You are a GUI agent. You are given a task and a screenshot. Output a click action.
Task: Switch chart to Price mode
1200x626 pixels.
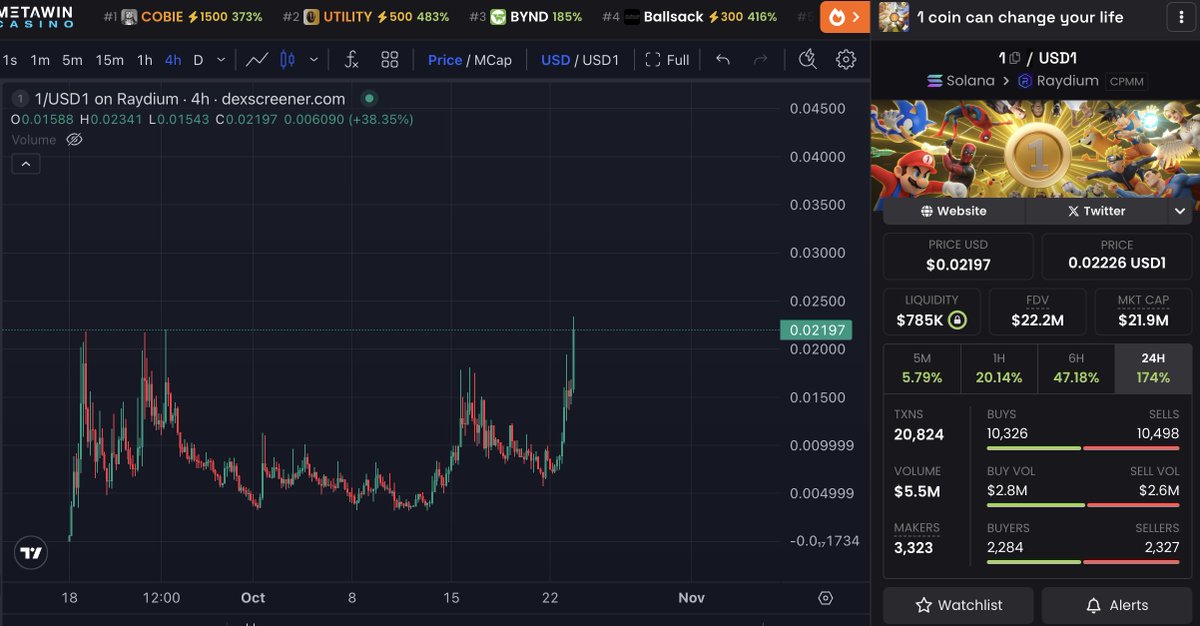pos(445,60)
